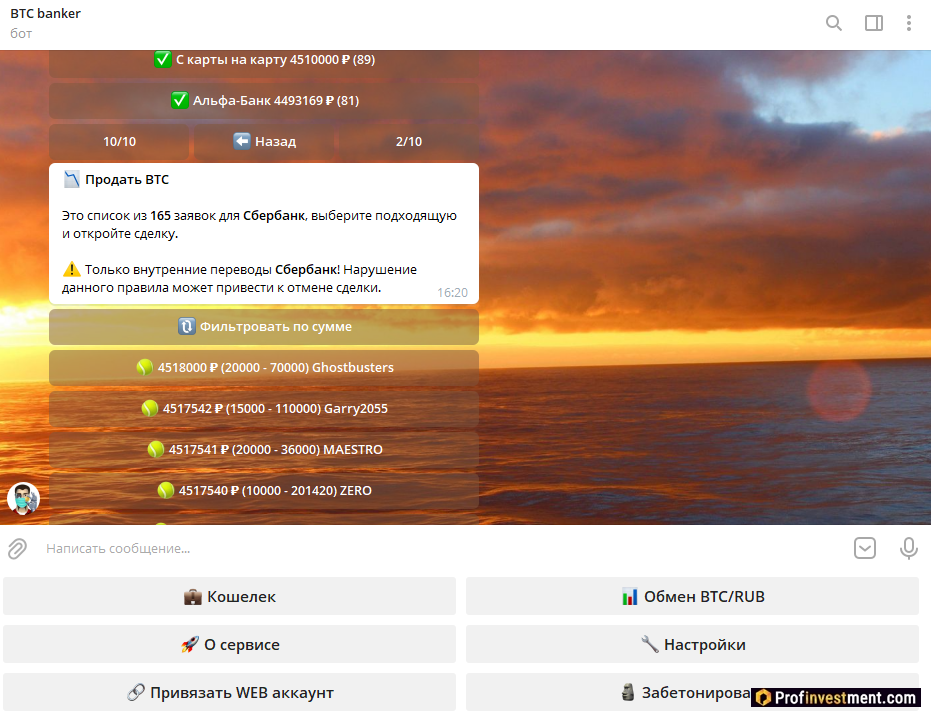Select the О сервисе button
This screenshot has width=931, height=717.
(x=229, y=644)
